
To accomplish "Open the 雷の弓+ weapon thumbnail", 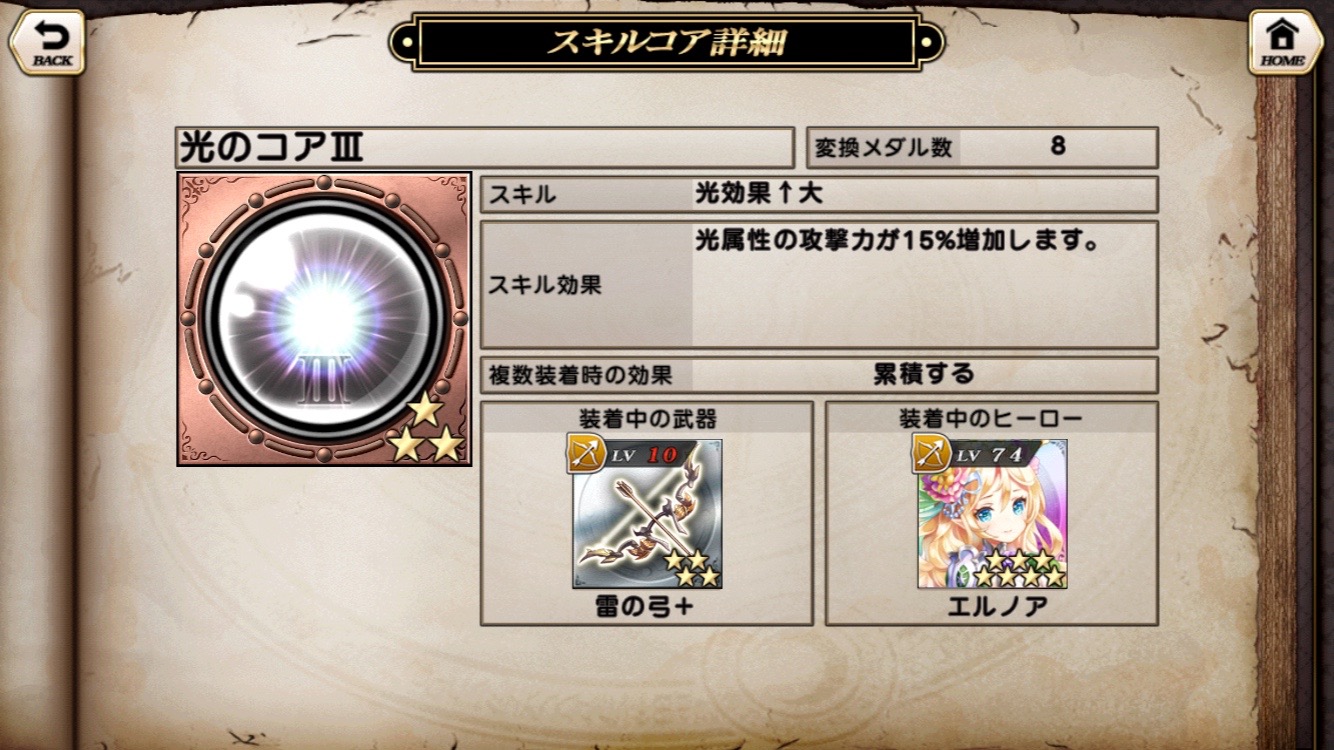I will point(647,514).
